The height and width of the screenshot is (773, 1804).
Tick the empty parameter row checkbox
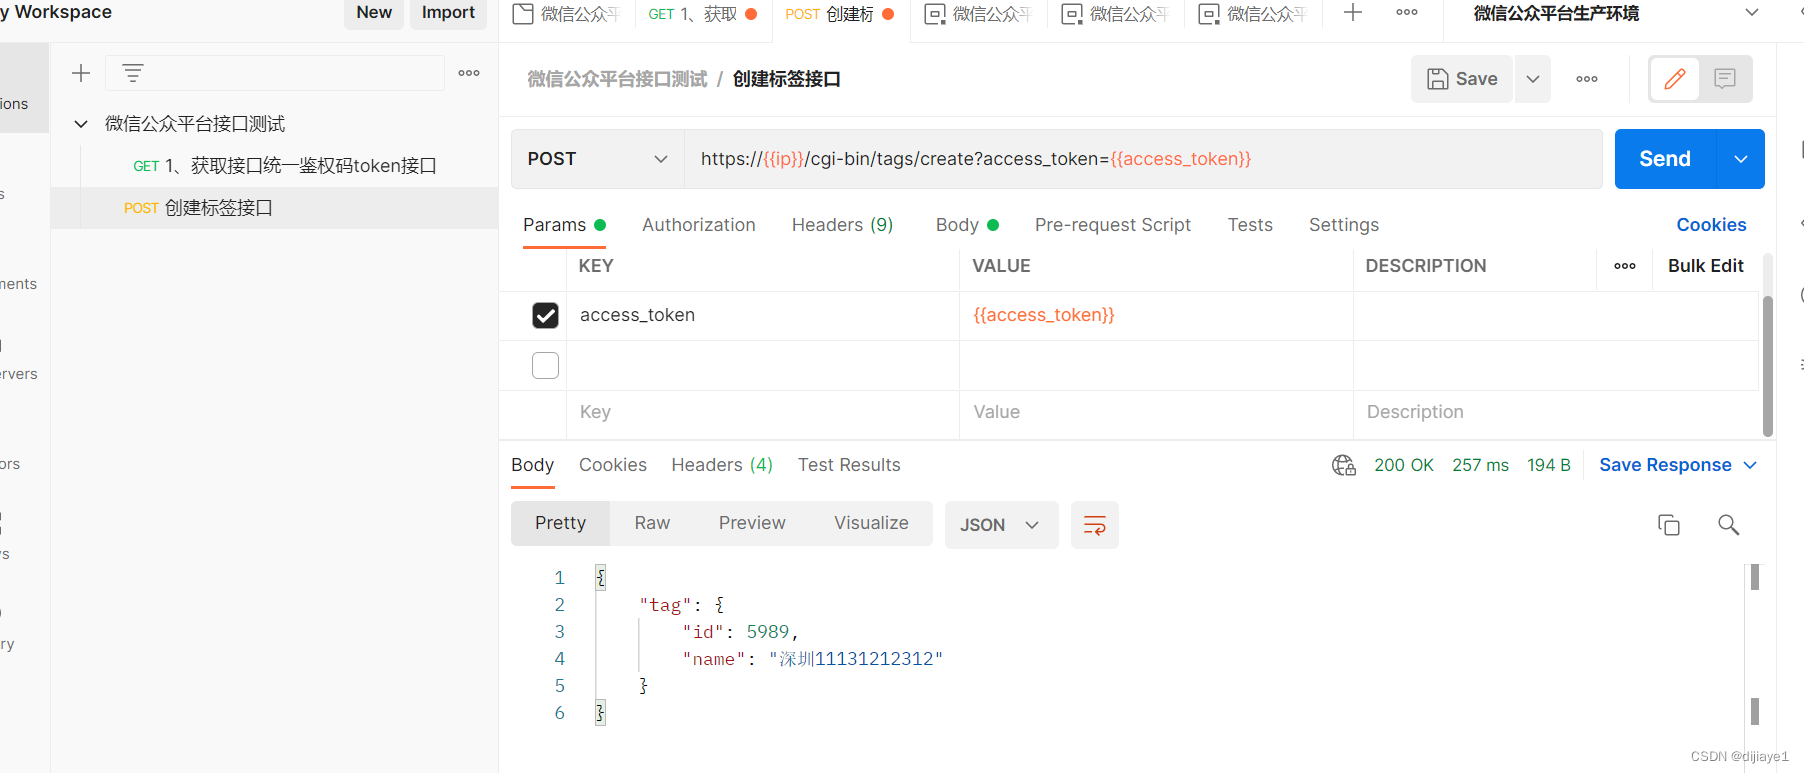545,365
